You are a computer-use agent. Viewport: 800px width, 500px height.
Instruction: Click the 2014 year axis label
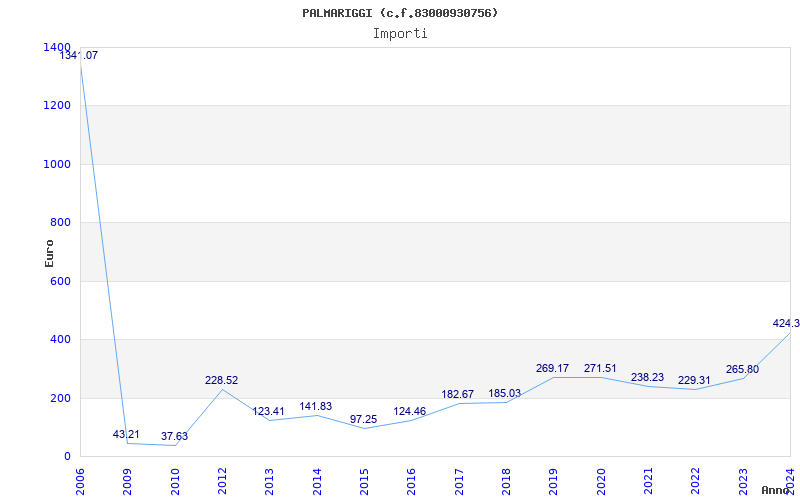point(317,482)
